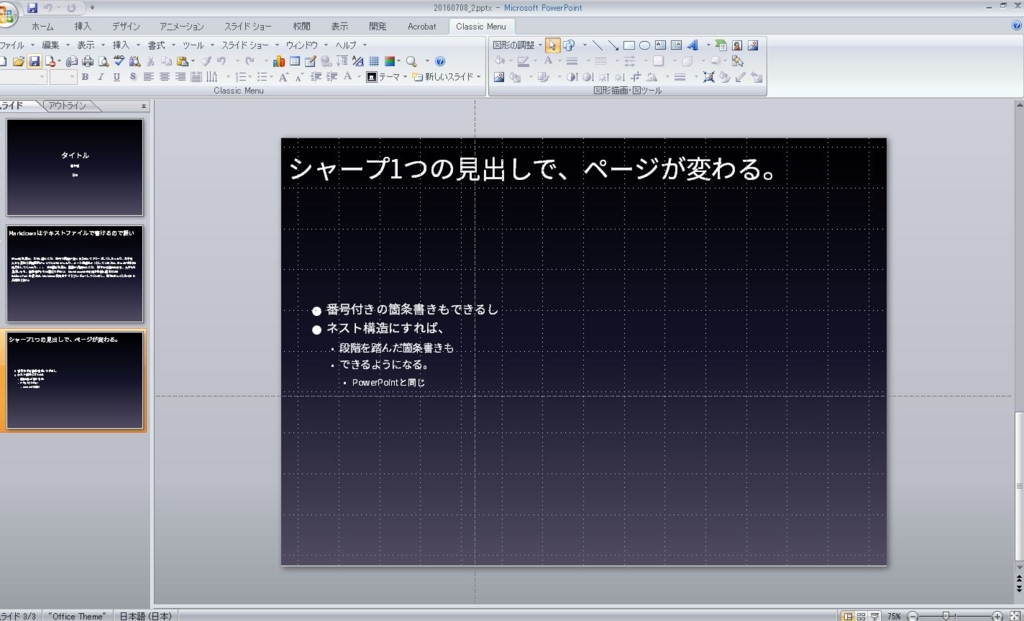Open the Acrobat ribbon tab
The width and height of the screenshot is (1024, 621).
click(x=421, y=26)
